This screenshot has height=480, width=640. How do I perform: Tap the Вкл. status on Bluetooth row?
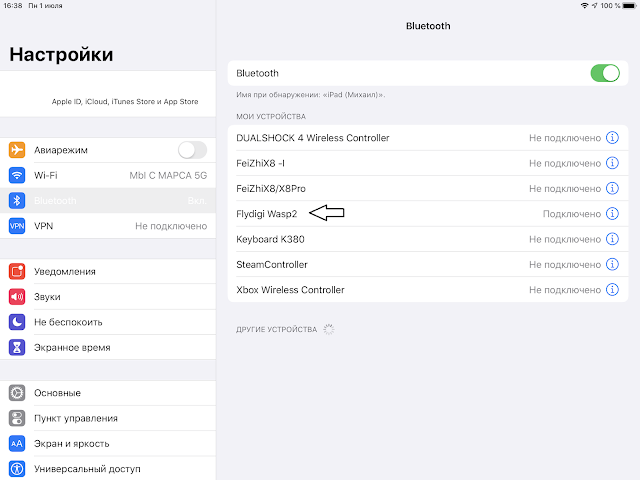197,201
